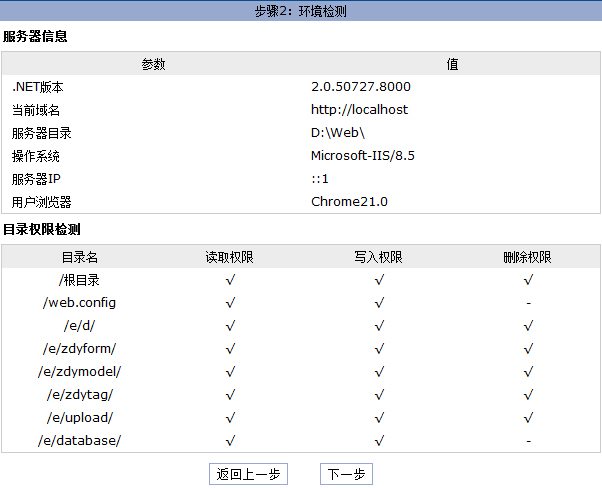This screenshot has width=602, height=488.
Task: Click the 读取权限 column header
Action: pos(229,257)
